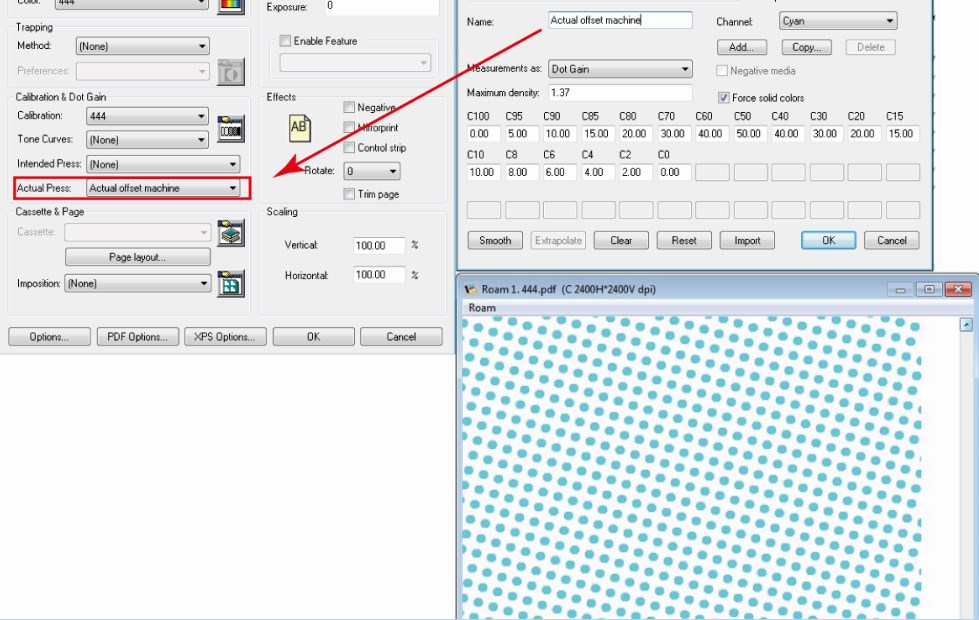This screenshot has width=979, height=620.
Task: Click the Smooth button
Action: tap(495, 240)
